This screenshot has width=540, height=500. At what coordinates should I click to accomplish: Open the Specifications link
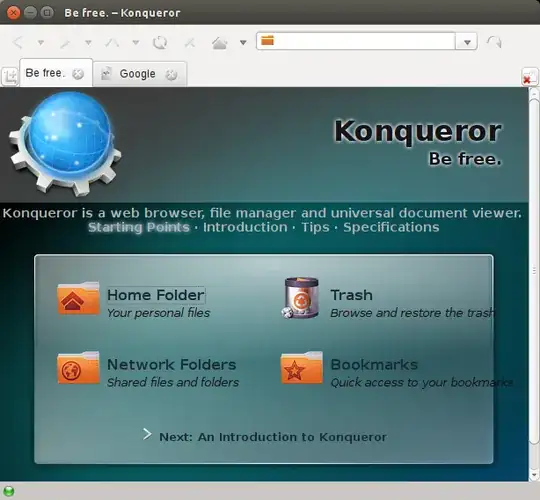point(391,228)
